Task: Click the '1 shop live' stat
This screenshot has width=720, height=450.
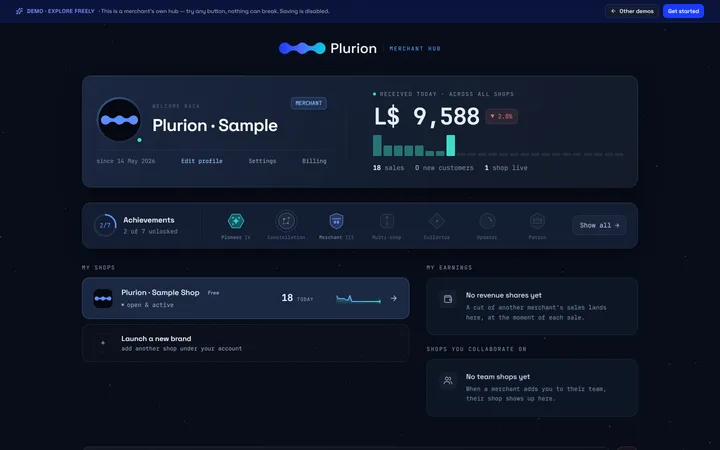Action: (x=506, y=168)
